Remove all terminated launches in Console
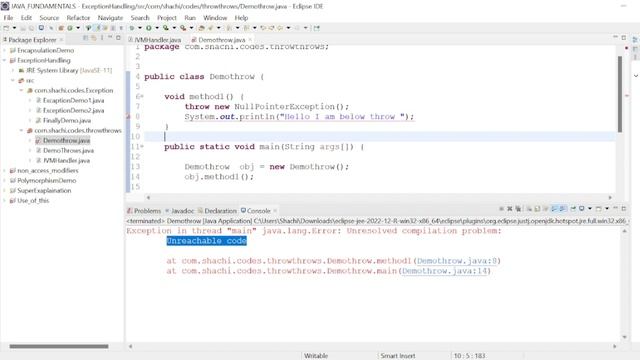Screen dimensions: 640x360 tap(518, 209)
